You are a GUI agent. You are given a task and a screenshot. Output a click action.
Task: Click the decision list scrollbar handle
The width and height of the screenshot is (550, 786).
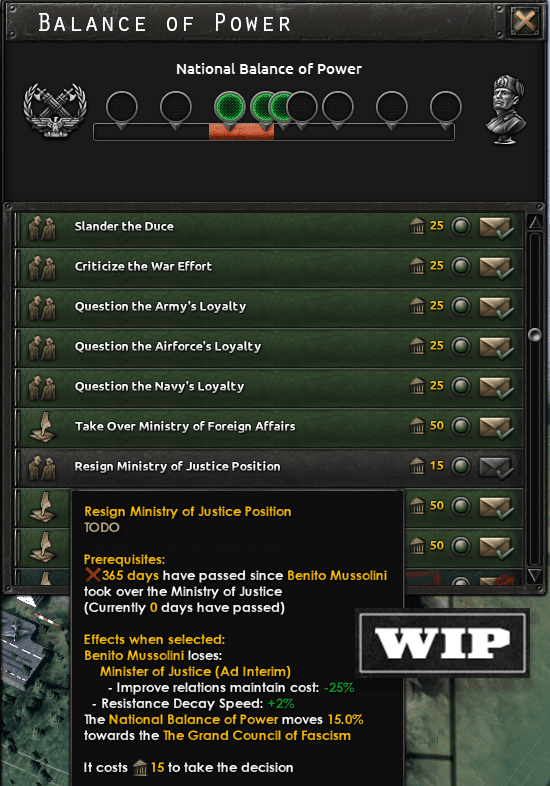[535, 334]
